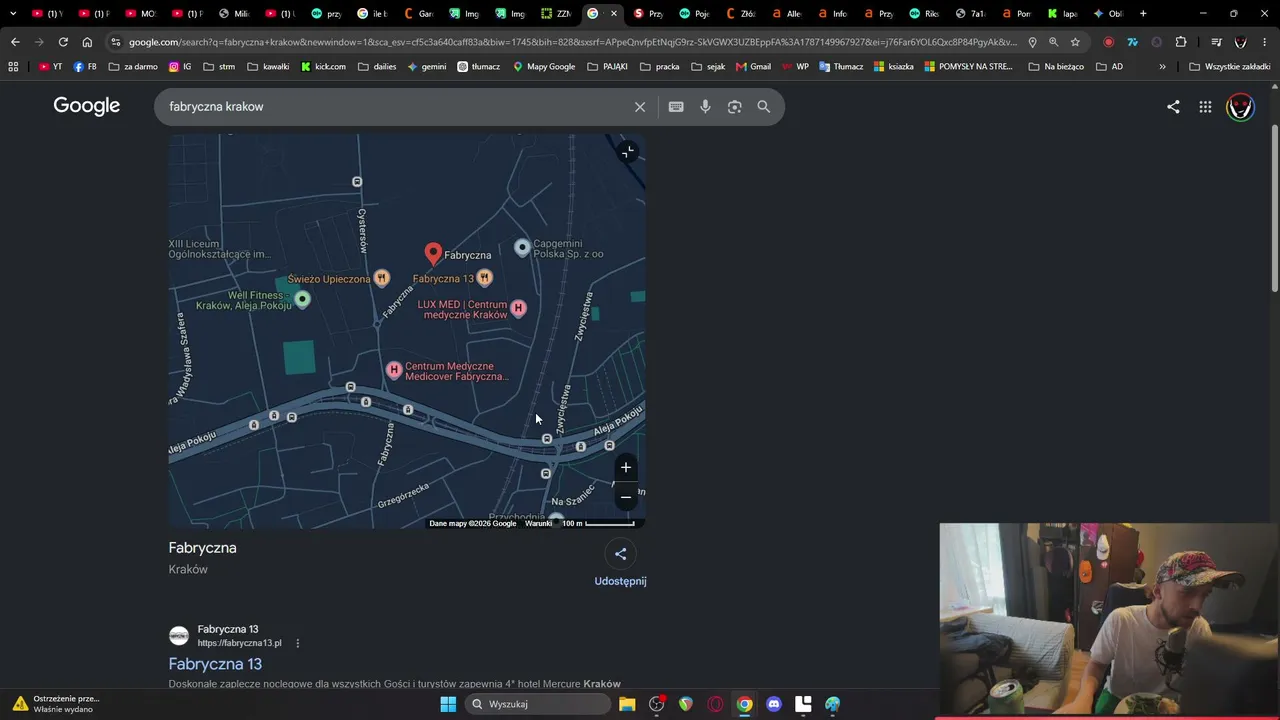Open the on-screen keyboard input tool
The width and height of the screenshot is (1280, 720).
(676, 107)
